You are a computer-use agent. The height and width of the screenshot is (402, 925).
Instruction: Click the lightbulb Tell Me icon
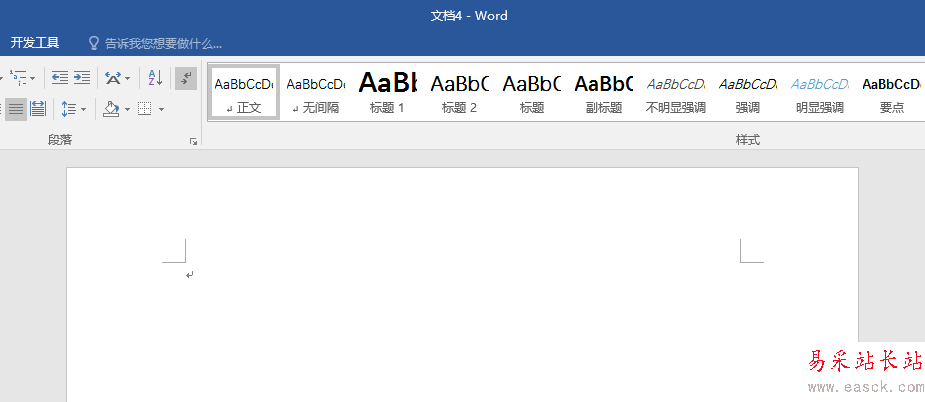[93, 43]
